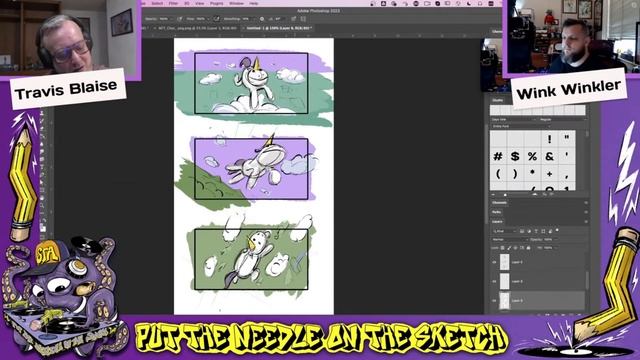Filter layers by smart objects icon
This screenshot has height=360, width=640.
pyautogui.click(x=550, y=231)
